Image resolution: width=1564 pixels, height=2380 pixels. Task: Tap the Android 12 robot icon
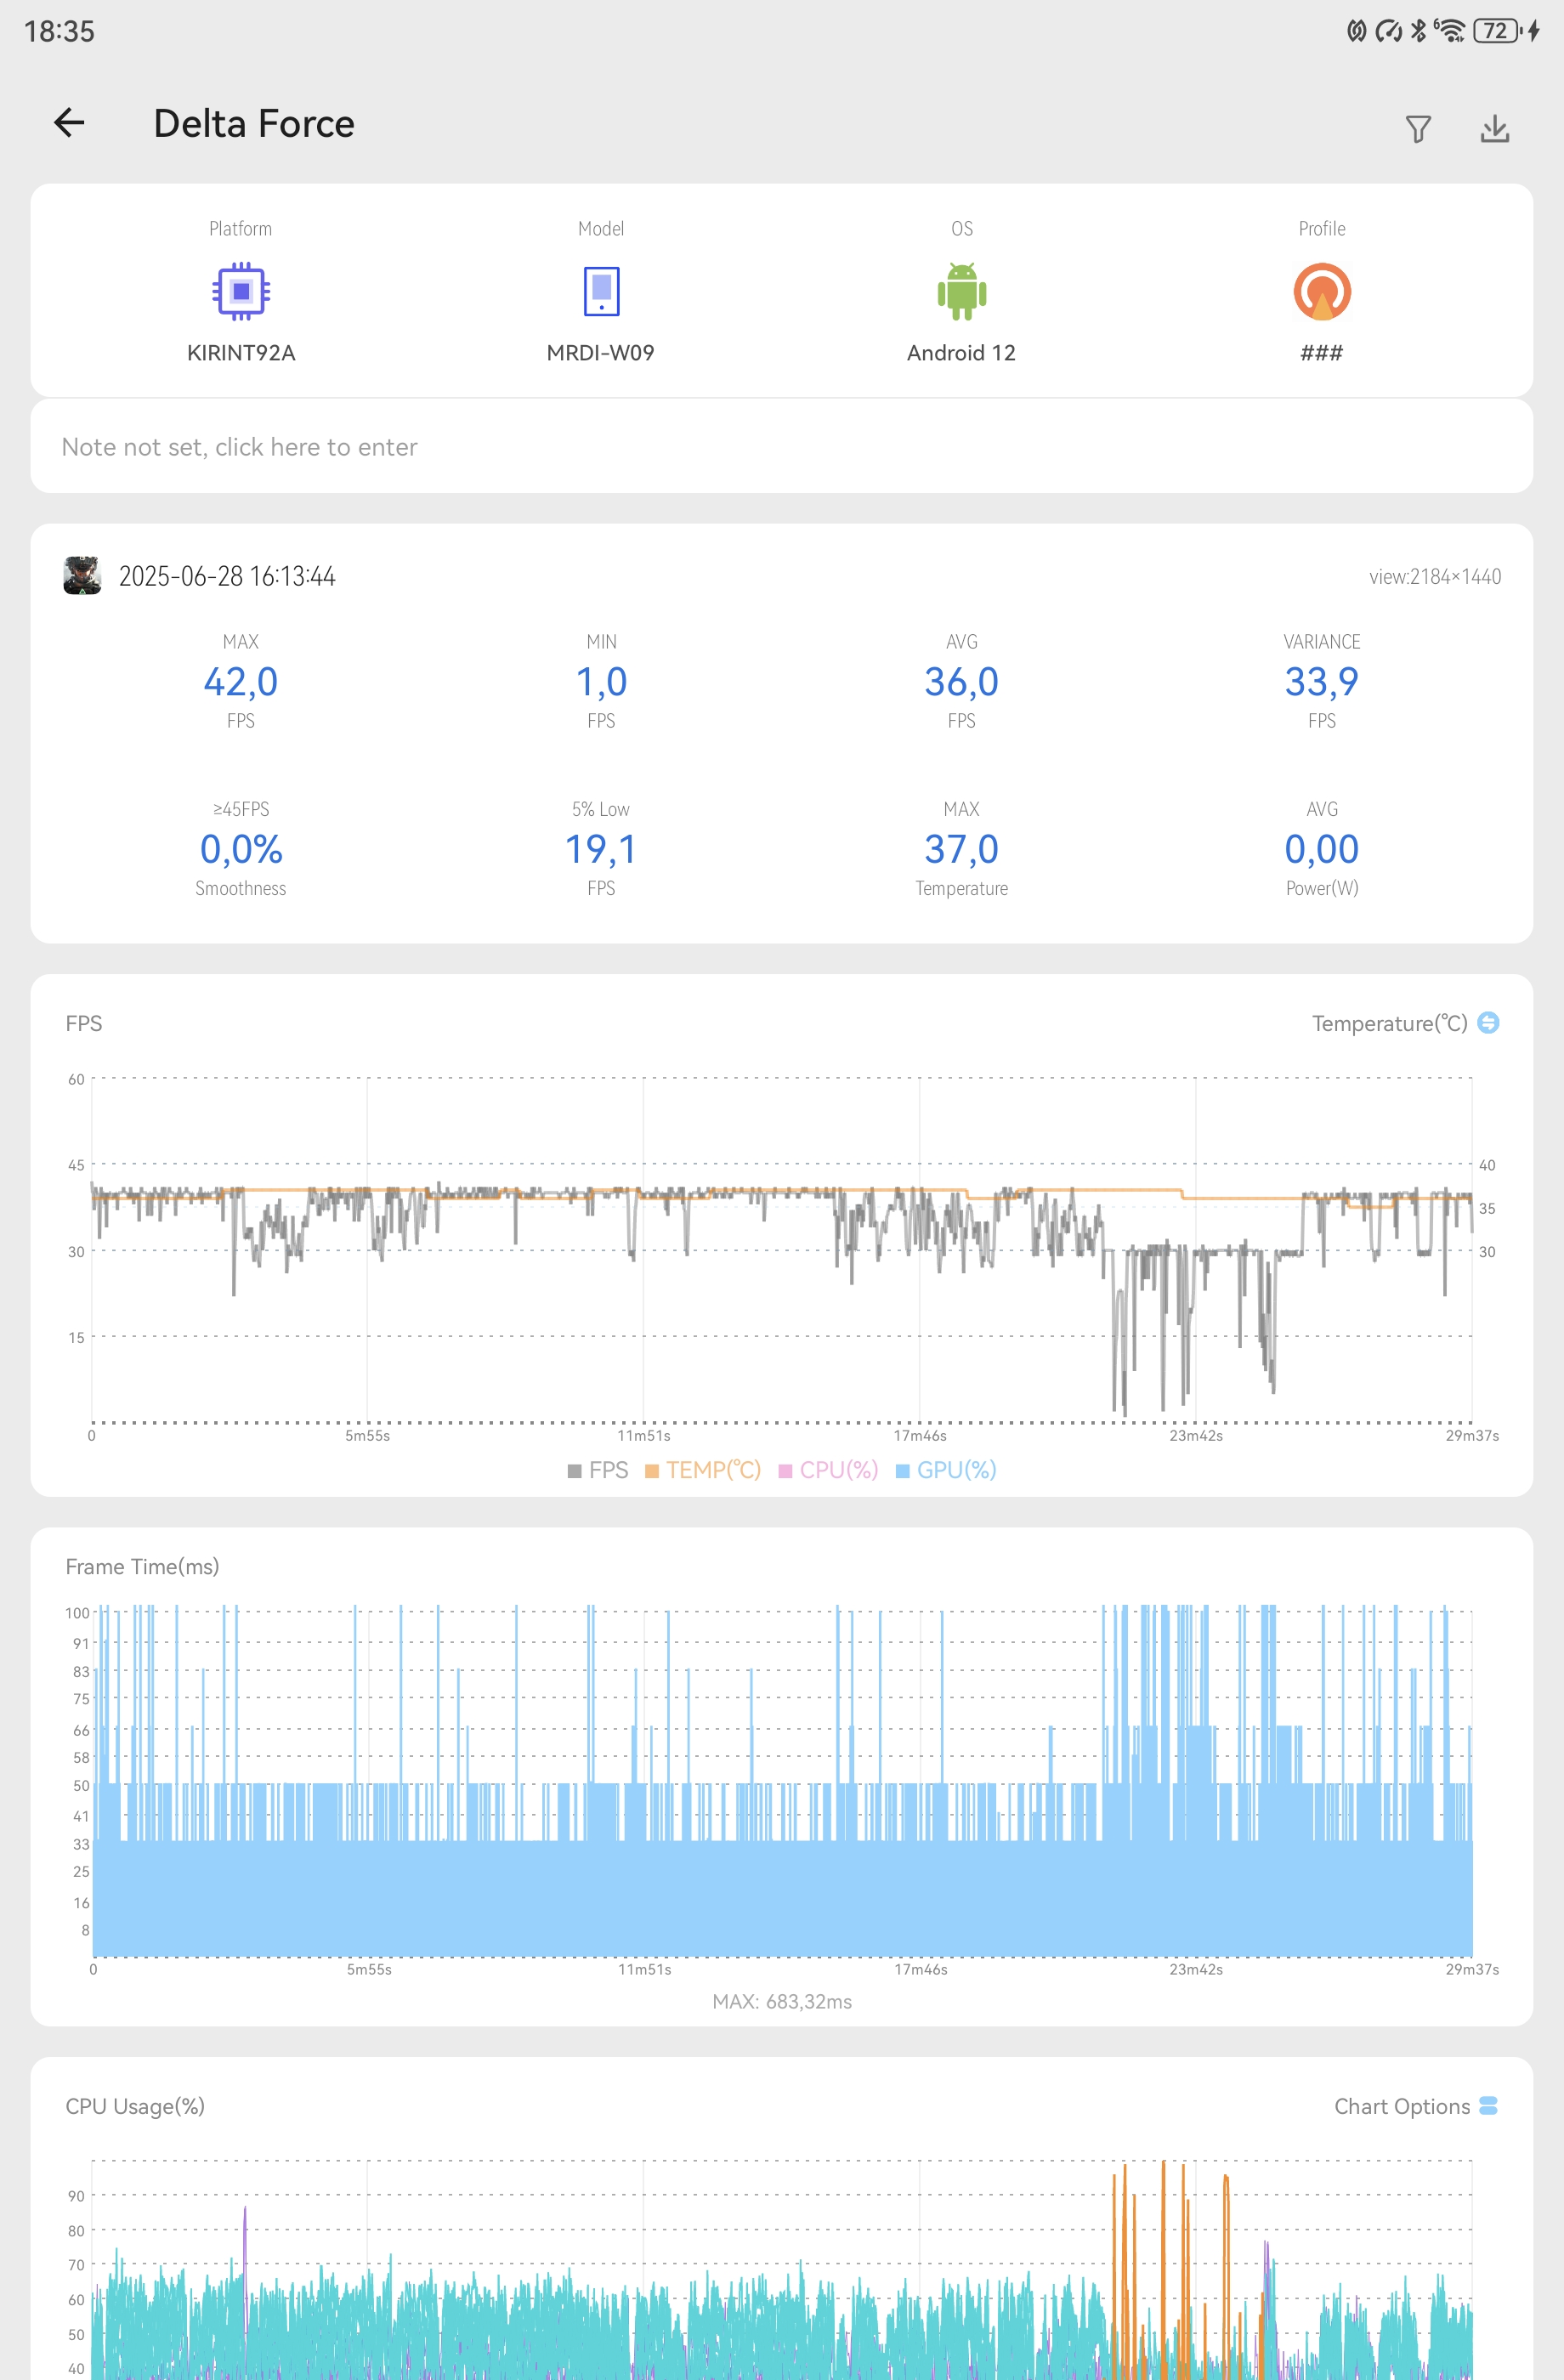[962, 291]
